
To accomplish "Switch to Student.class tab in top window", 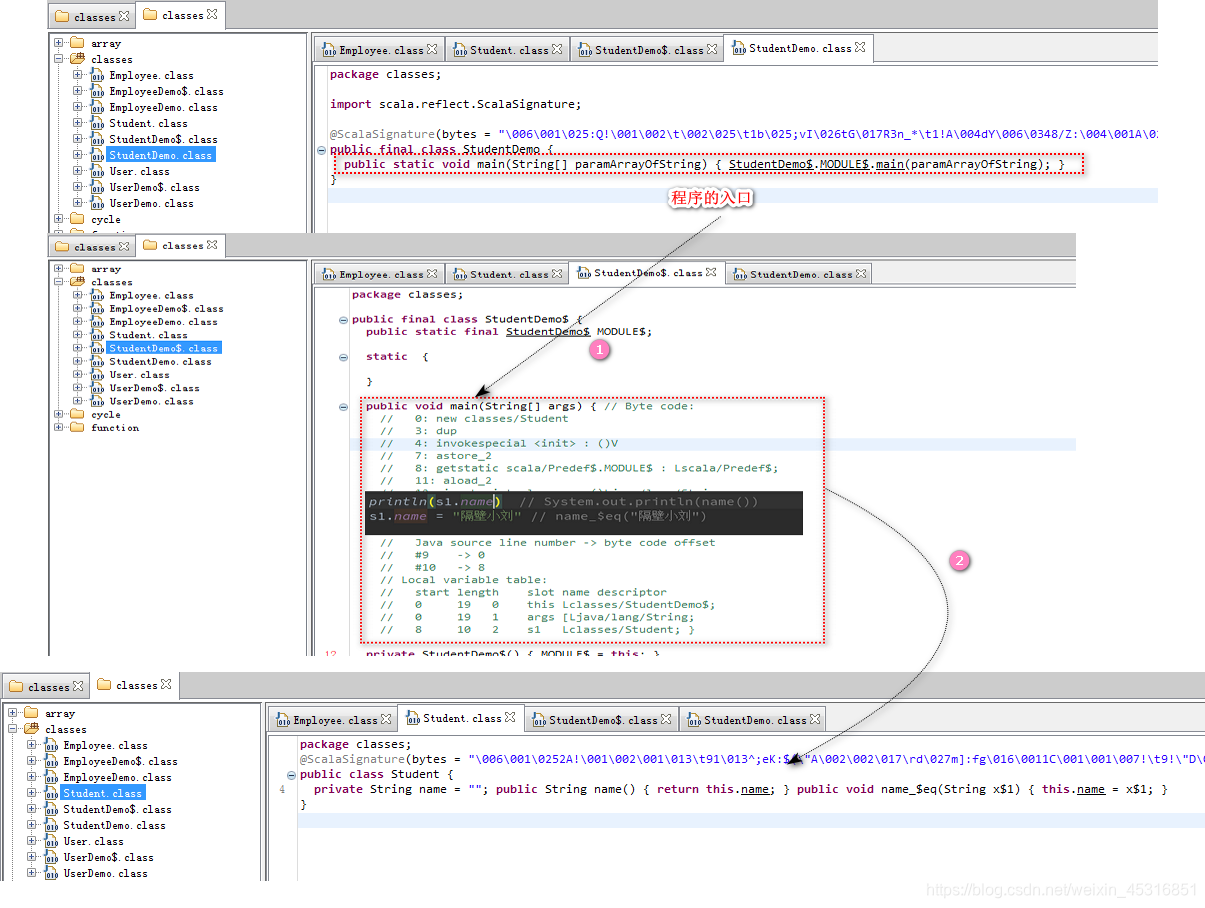I will click(508, 50).
